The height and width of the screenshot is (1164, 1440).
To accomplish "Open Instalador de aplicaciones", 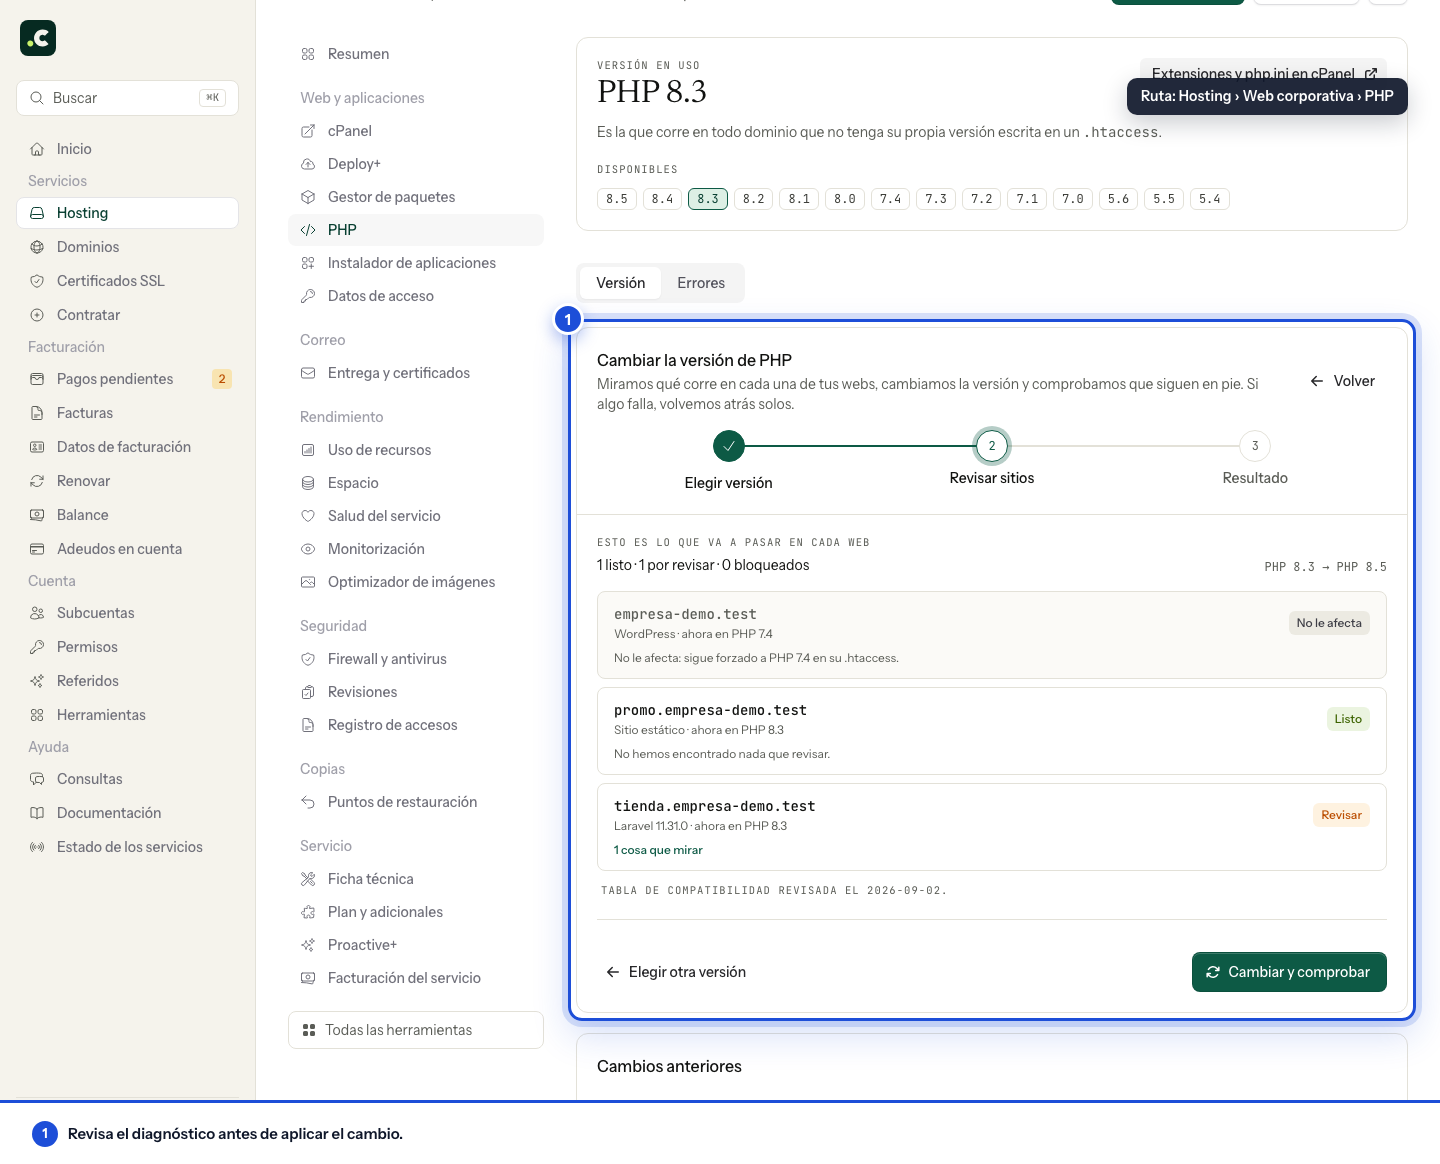I will click(x=416, y=263).
